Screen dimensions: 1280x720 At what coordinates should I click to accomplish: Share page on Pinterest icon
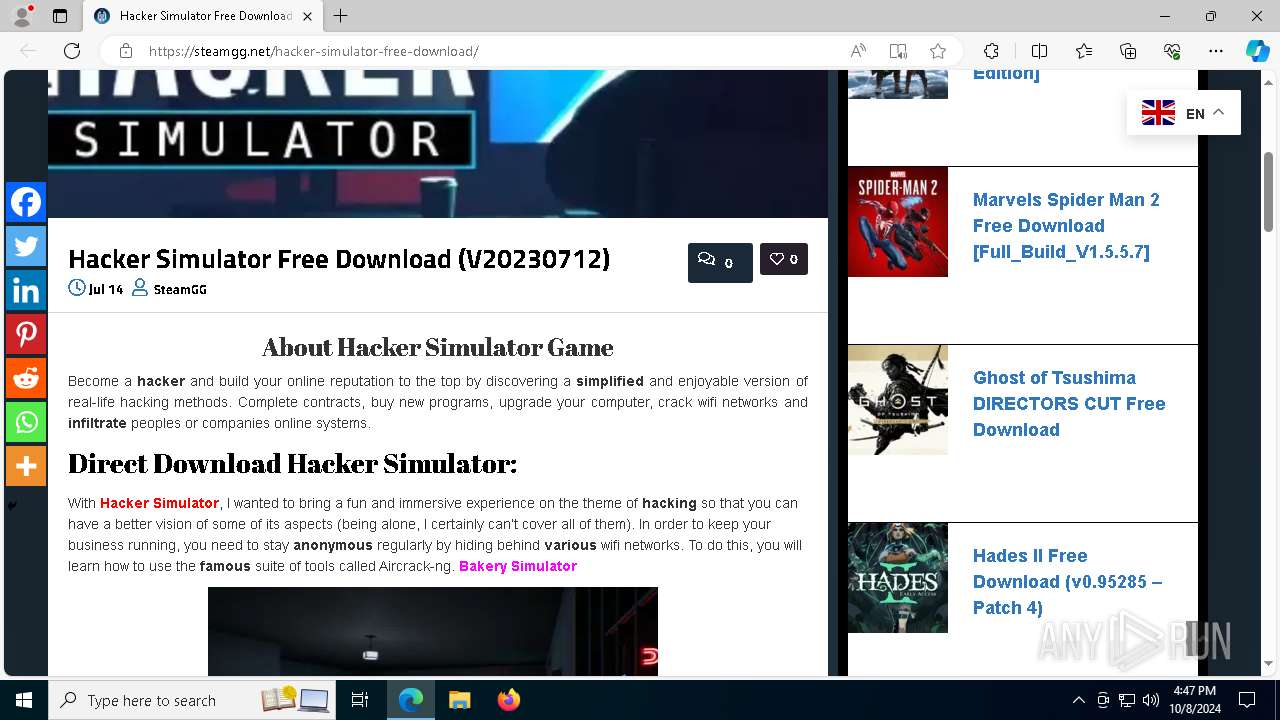tap(26, 334)
